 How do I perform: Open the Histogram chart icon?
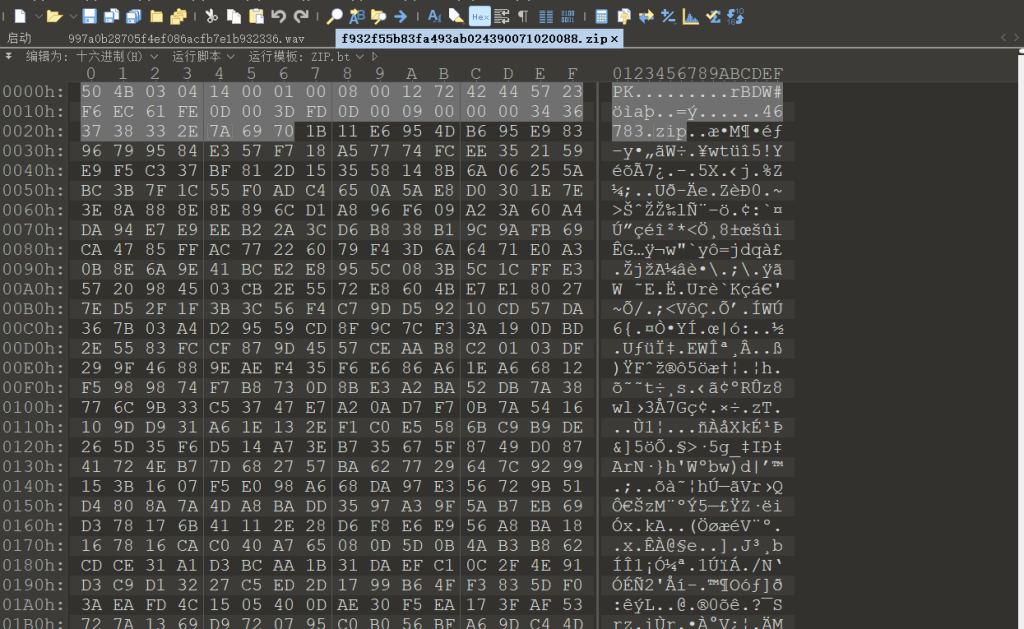[691, 16]
